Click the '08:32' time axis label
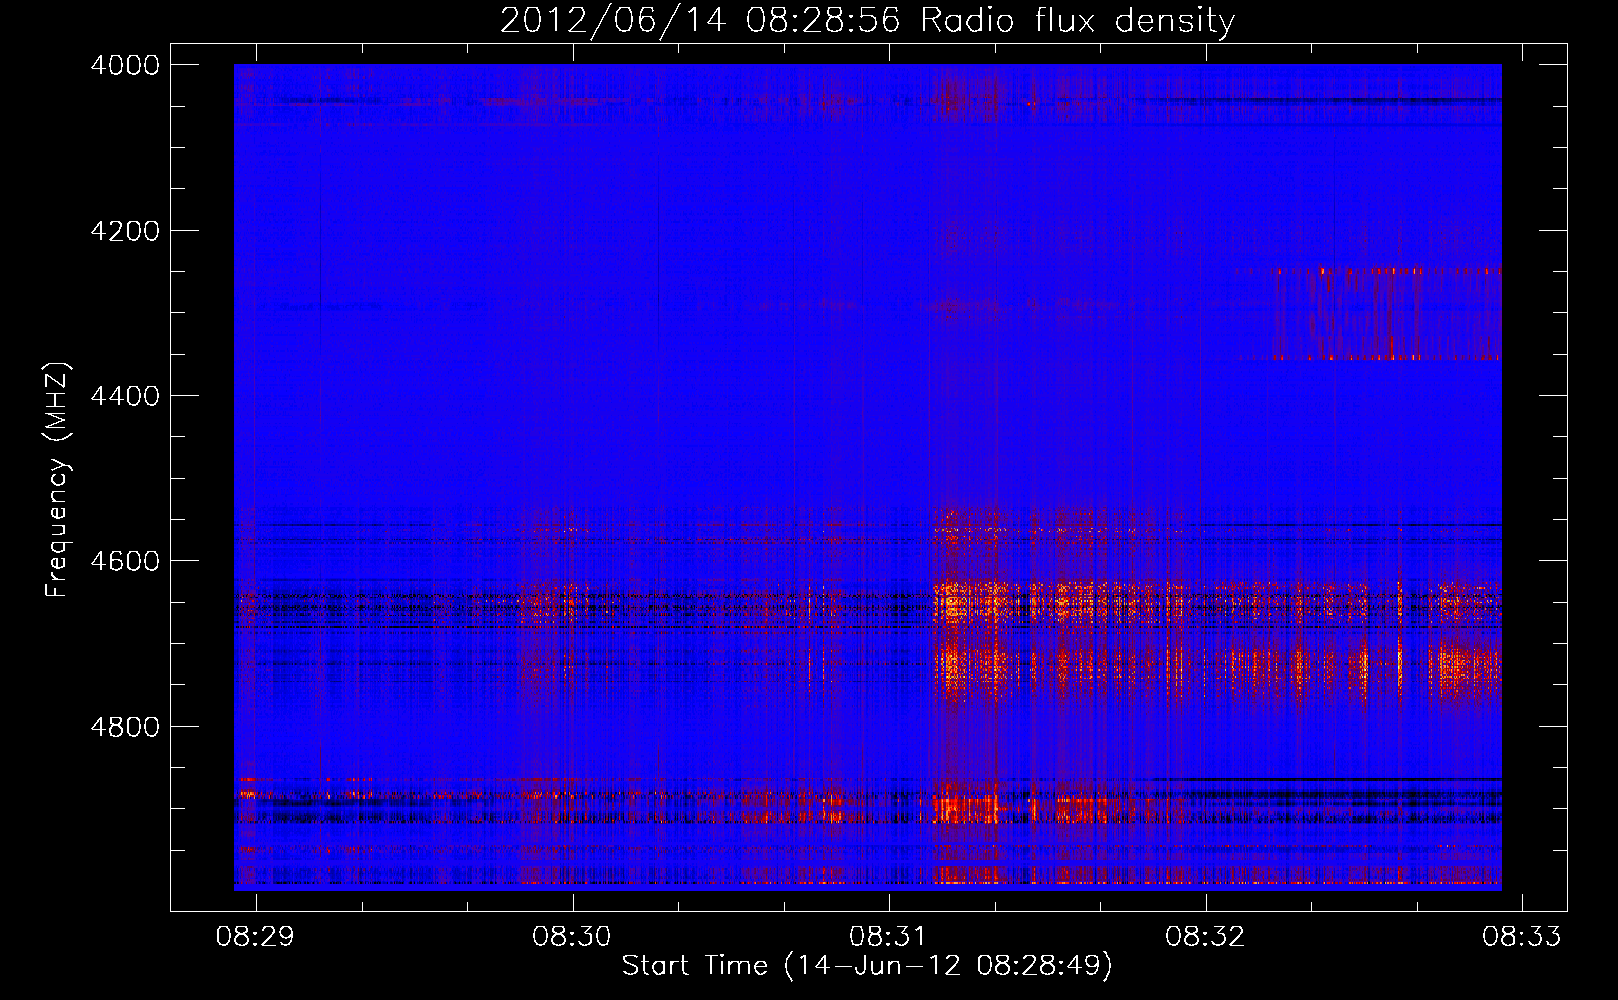 (x=1205, y=937)
